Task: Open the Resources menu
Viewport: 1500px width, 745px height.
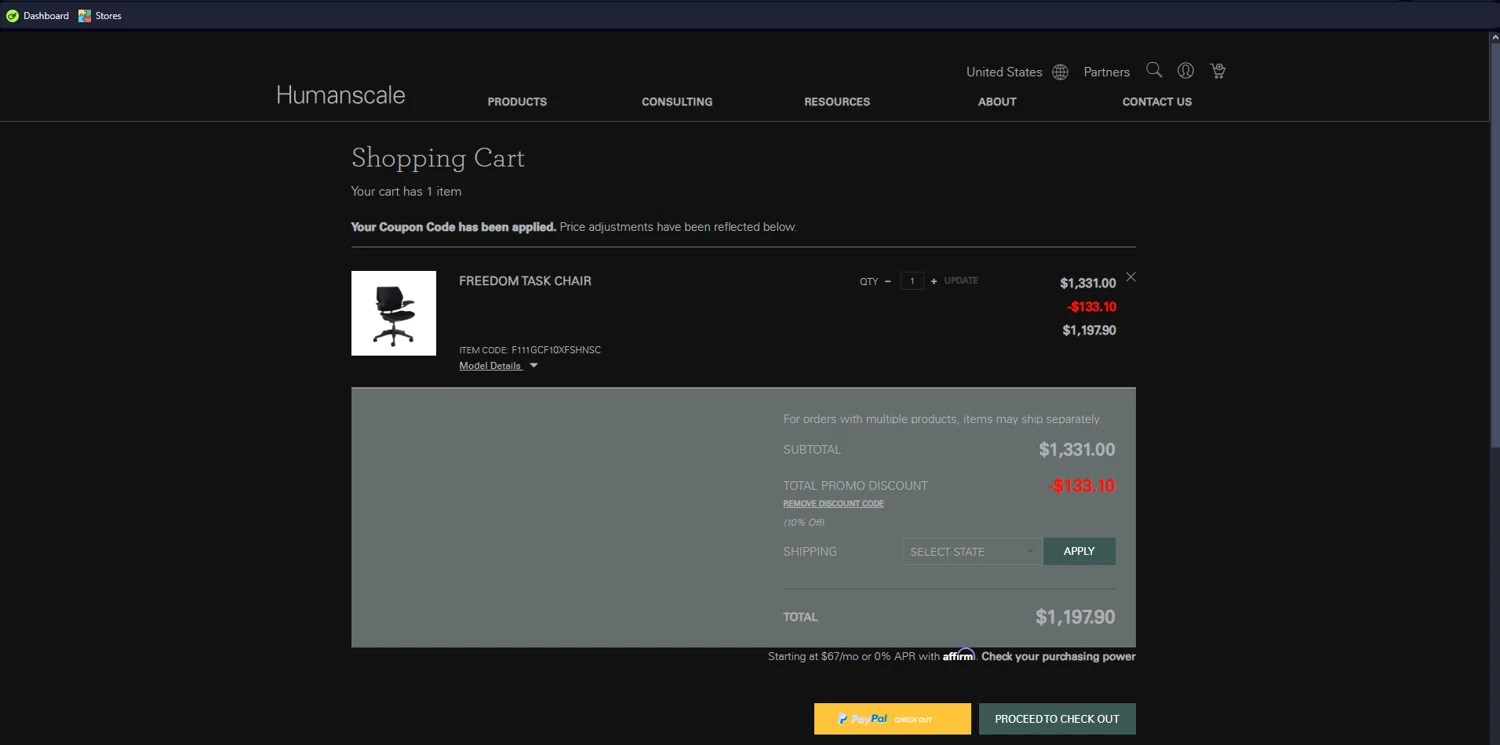Action: tap(837, 102)
